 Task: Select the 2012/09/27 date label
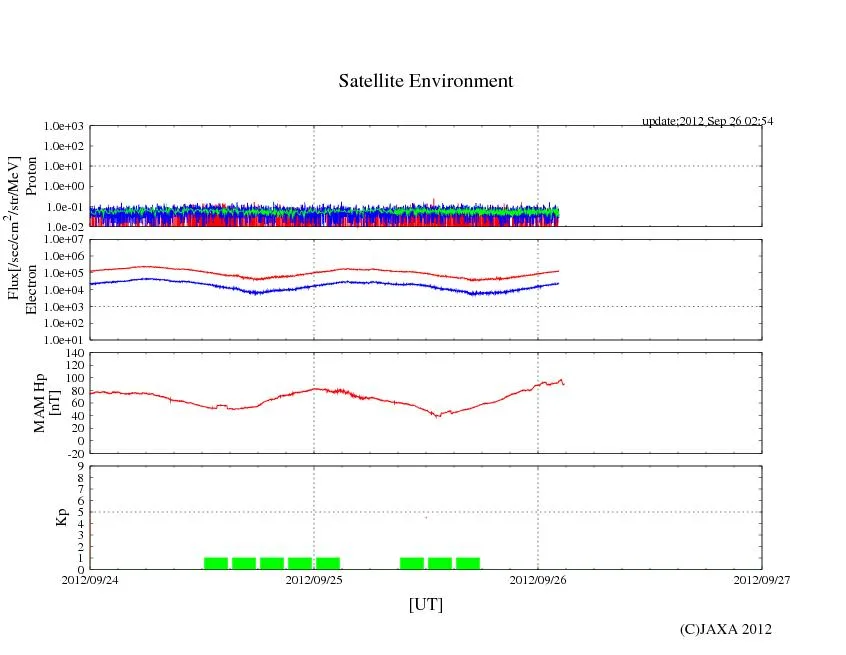(x=761, y=580)
